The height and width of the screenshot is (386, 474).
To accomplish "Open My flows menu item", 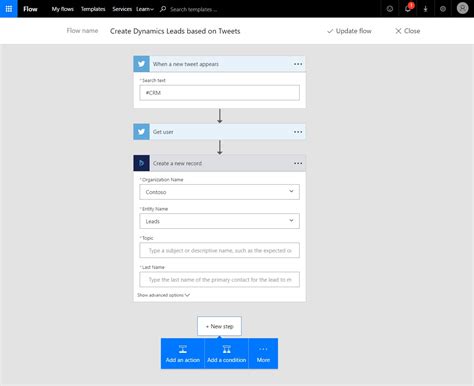I will (63, 9).
